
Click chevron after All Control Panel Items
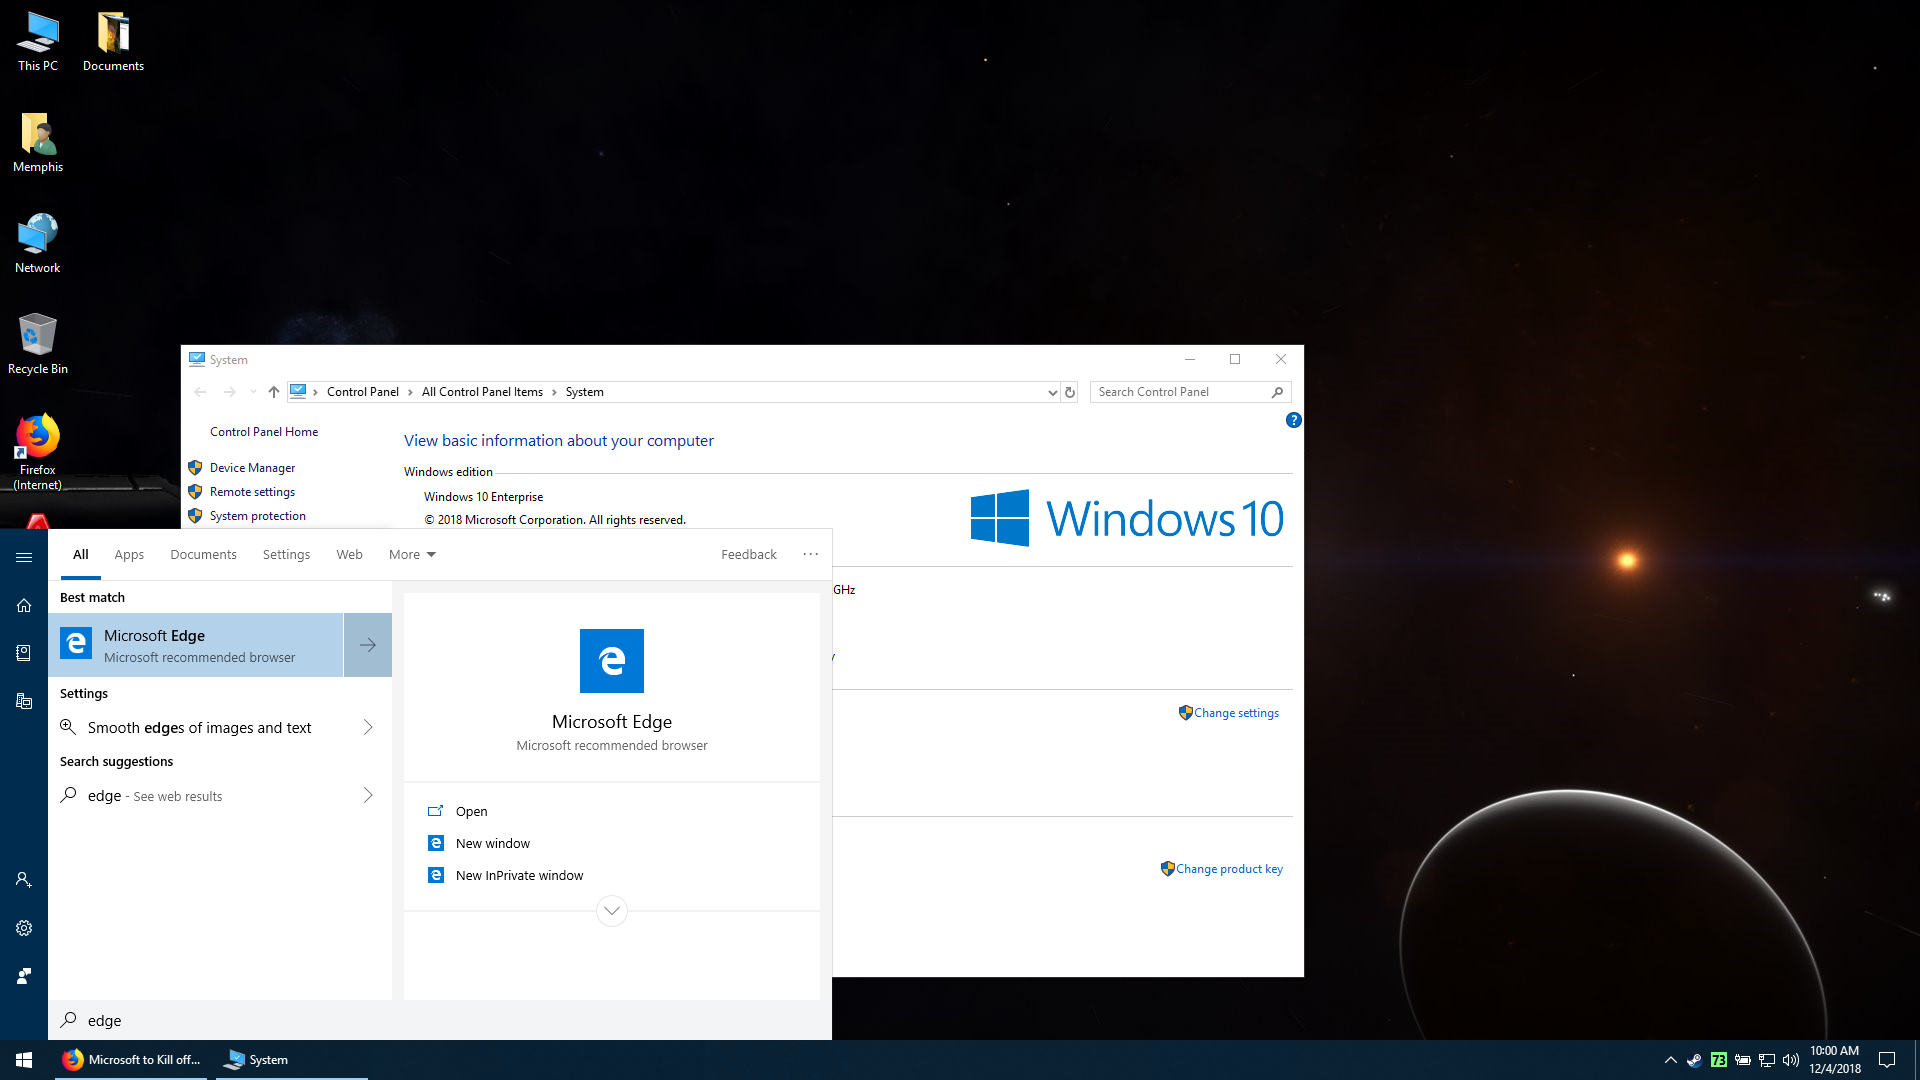click(x=554, y=392)
